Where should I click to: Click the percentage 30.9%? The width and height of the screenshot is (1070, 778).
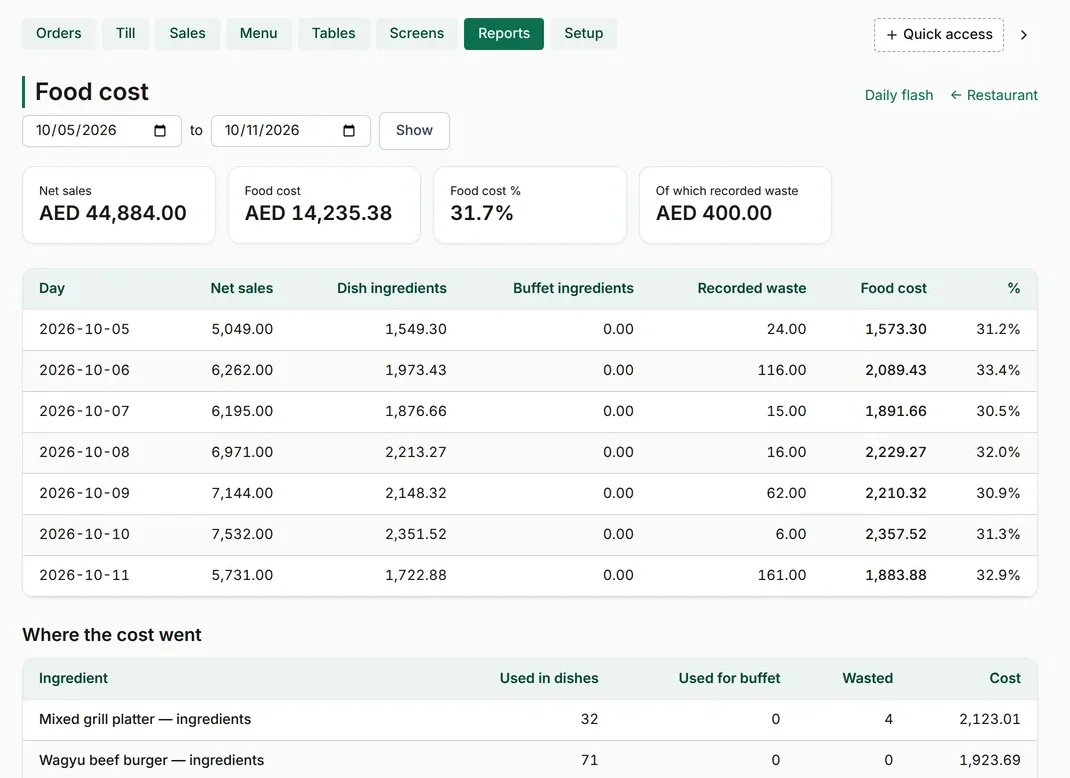click(998, 493)
